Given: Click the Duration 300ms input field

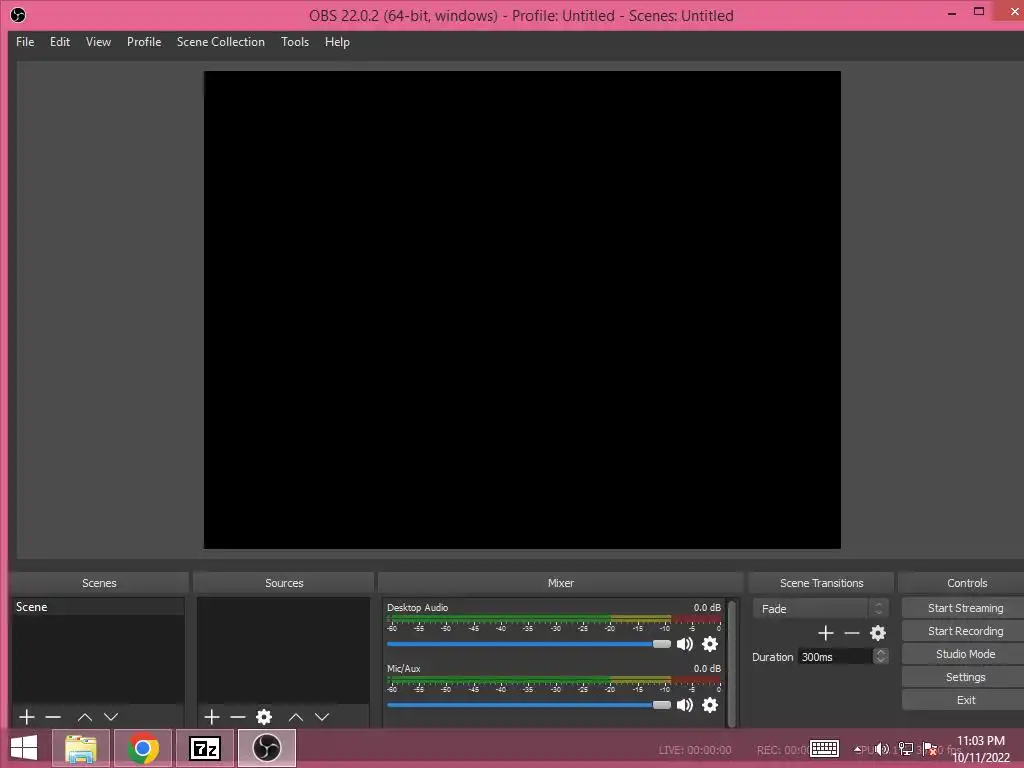Looking at the screenshot, I should coord(835,656).
